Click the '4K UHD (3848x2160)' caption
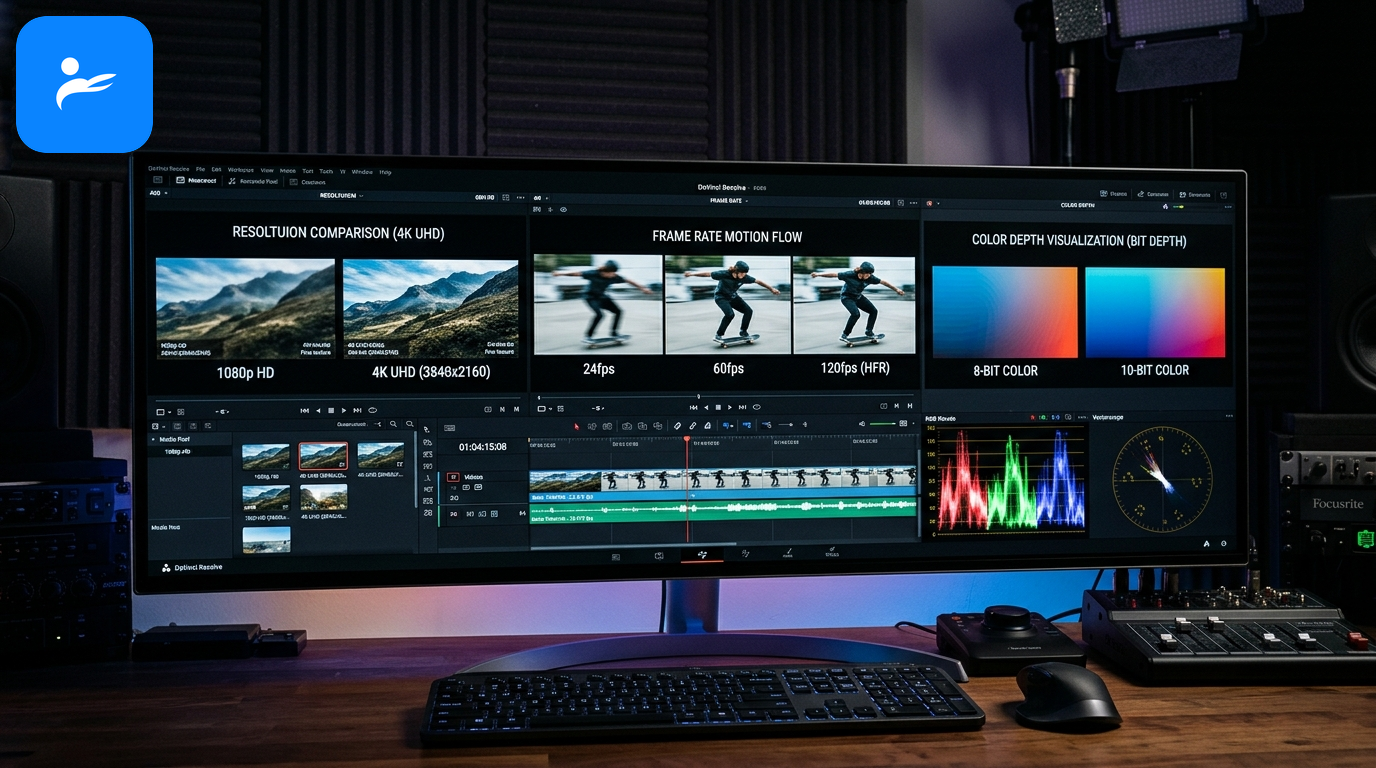 [x=430, y=373]
